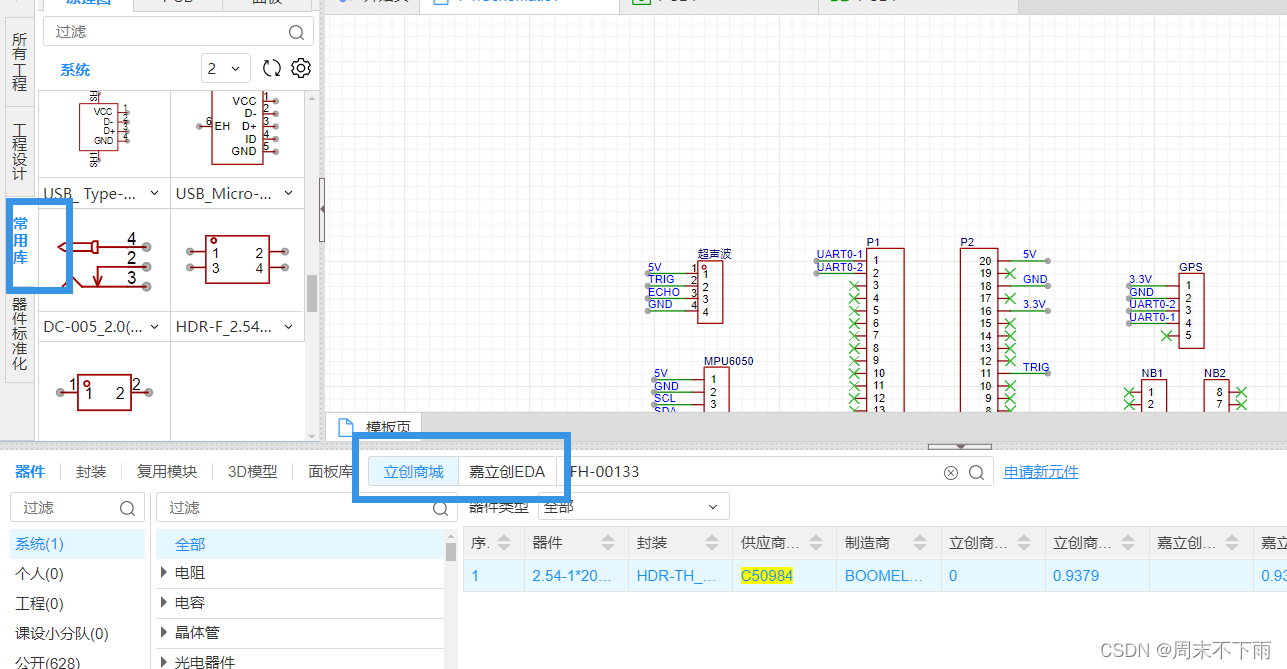Collapse bottom panel with splitter handle

[960, 446]
